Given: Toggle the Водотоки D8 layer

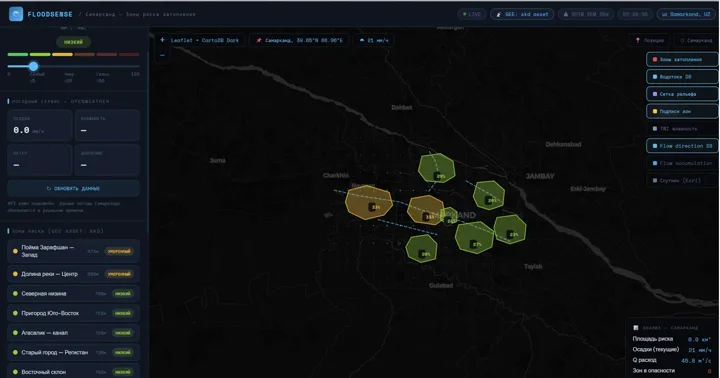Looking at the screenshot, I should click(682, 77).
